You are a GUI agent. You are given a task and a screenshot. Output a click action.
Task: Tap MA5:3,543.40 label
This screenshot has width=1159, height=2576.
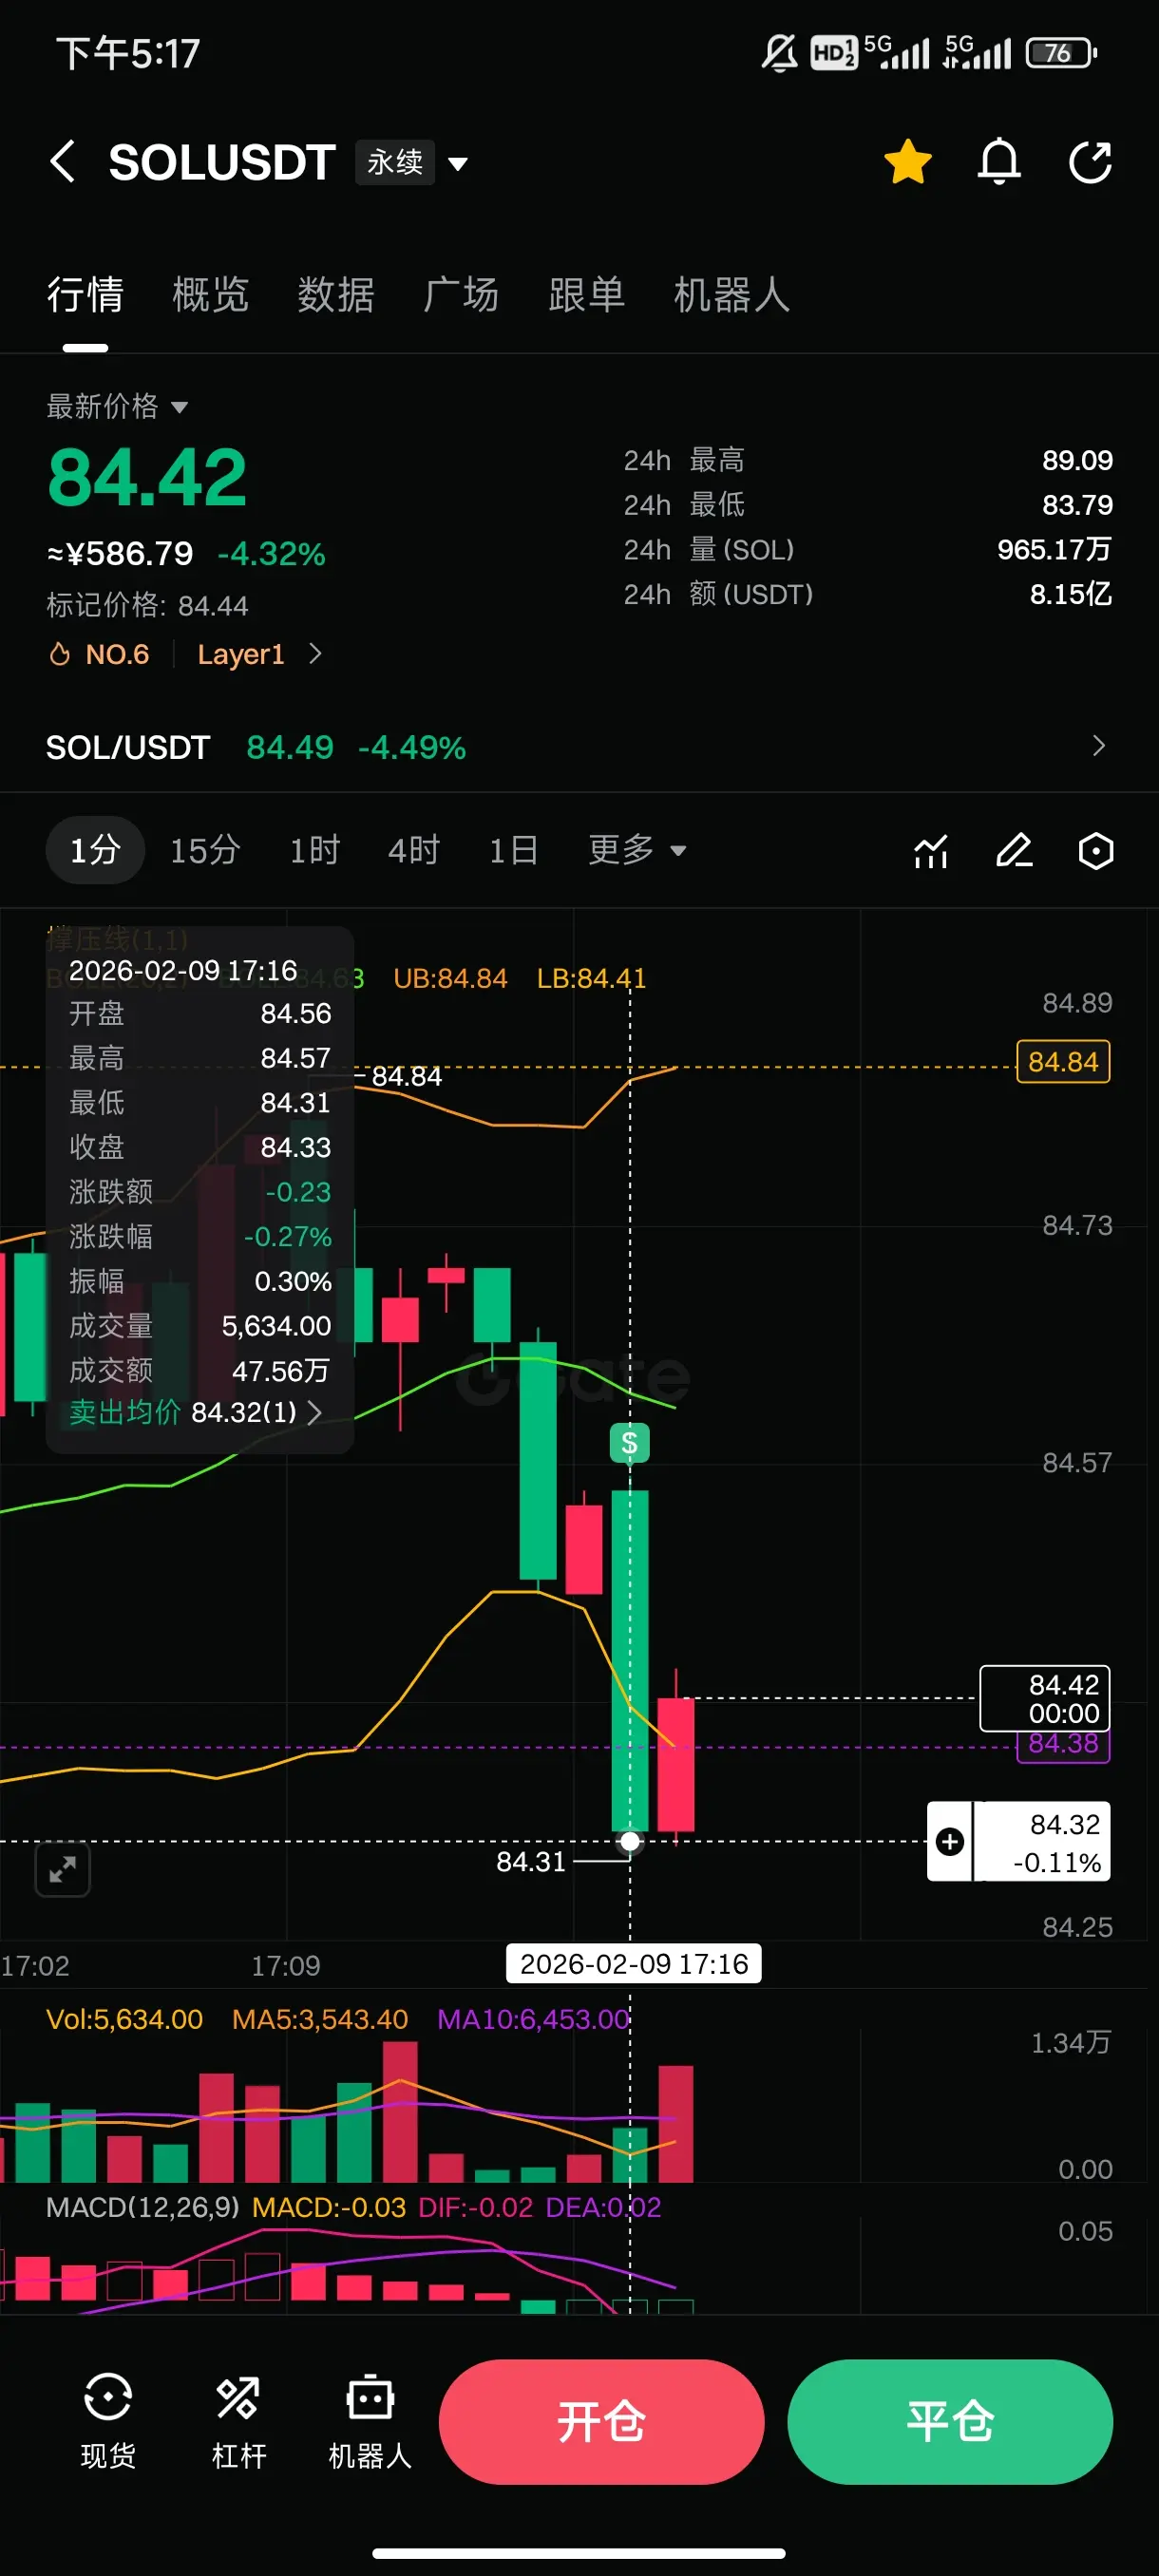320,2019
